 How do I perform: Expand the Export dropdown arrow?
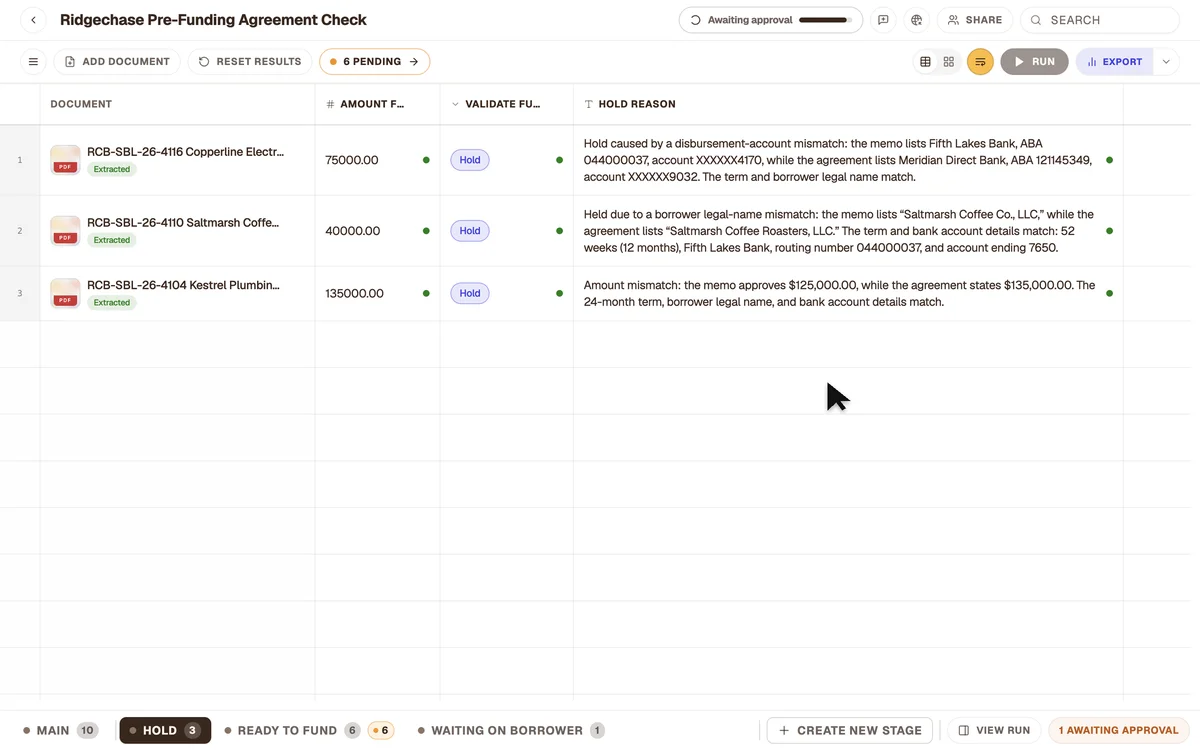coord(1166,62)
